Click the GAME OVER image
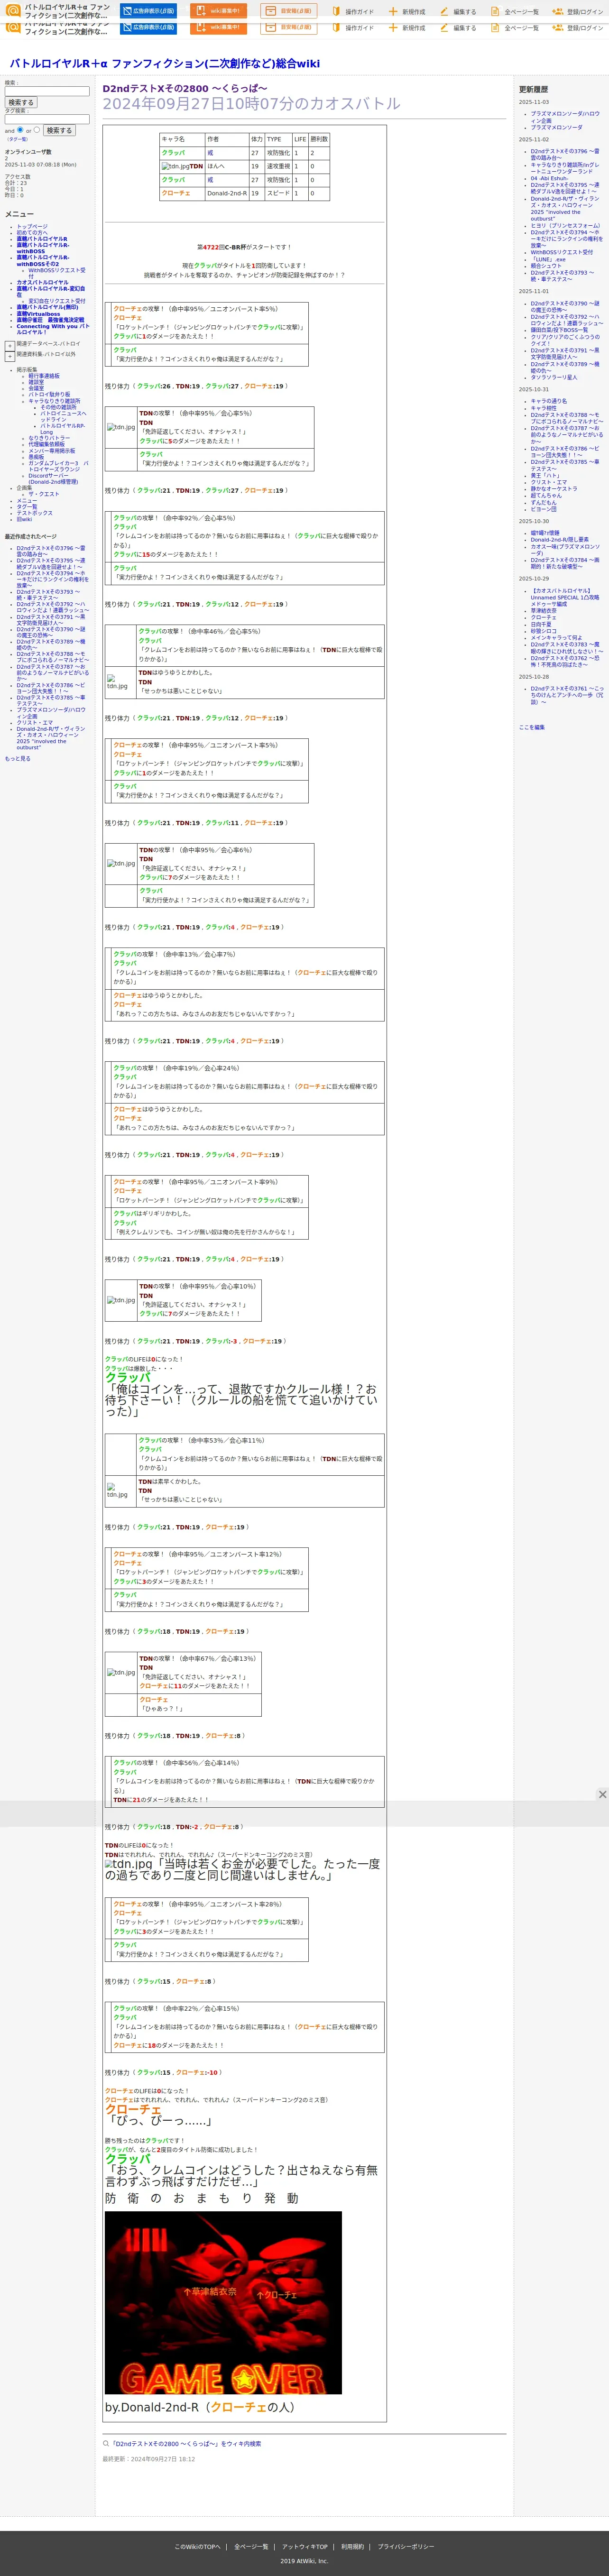 [x=223, y=2302]
